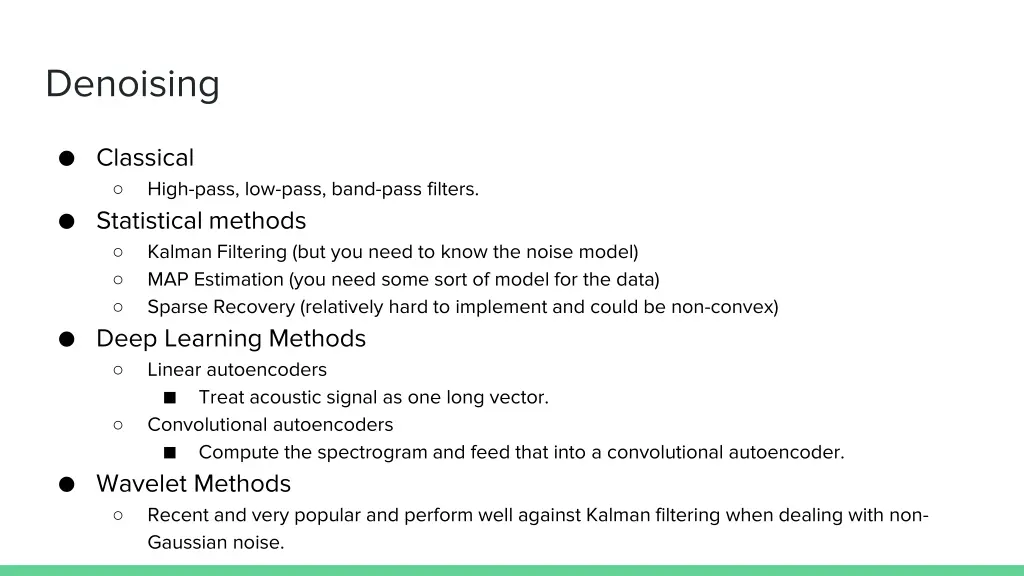Select the Linear autoencoders sub-bullet text

[237, 370]
